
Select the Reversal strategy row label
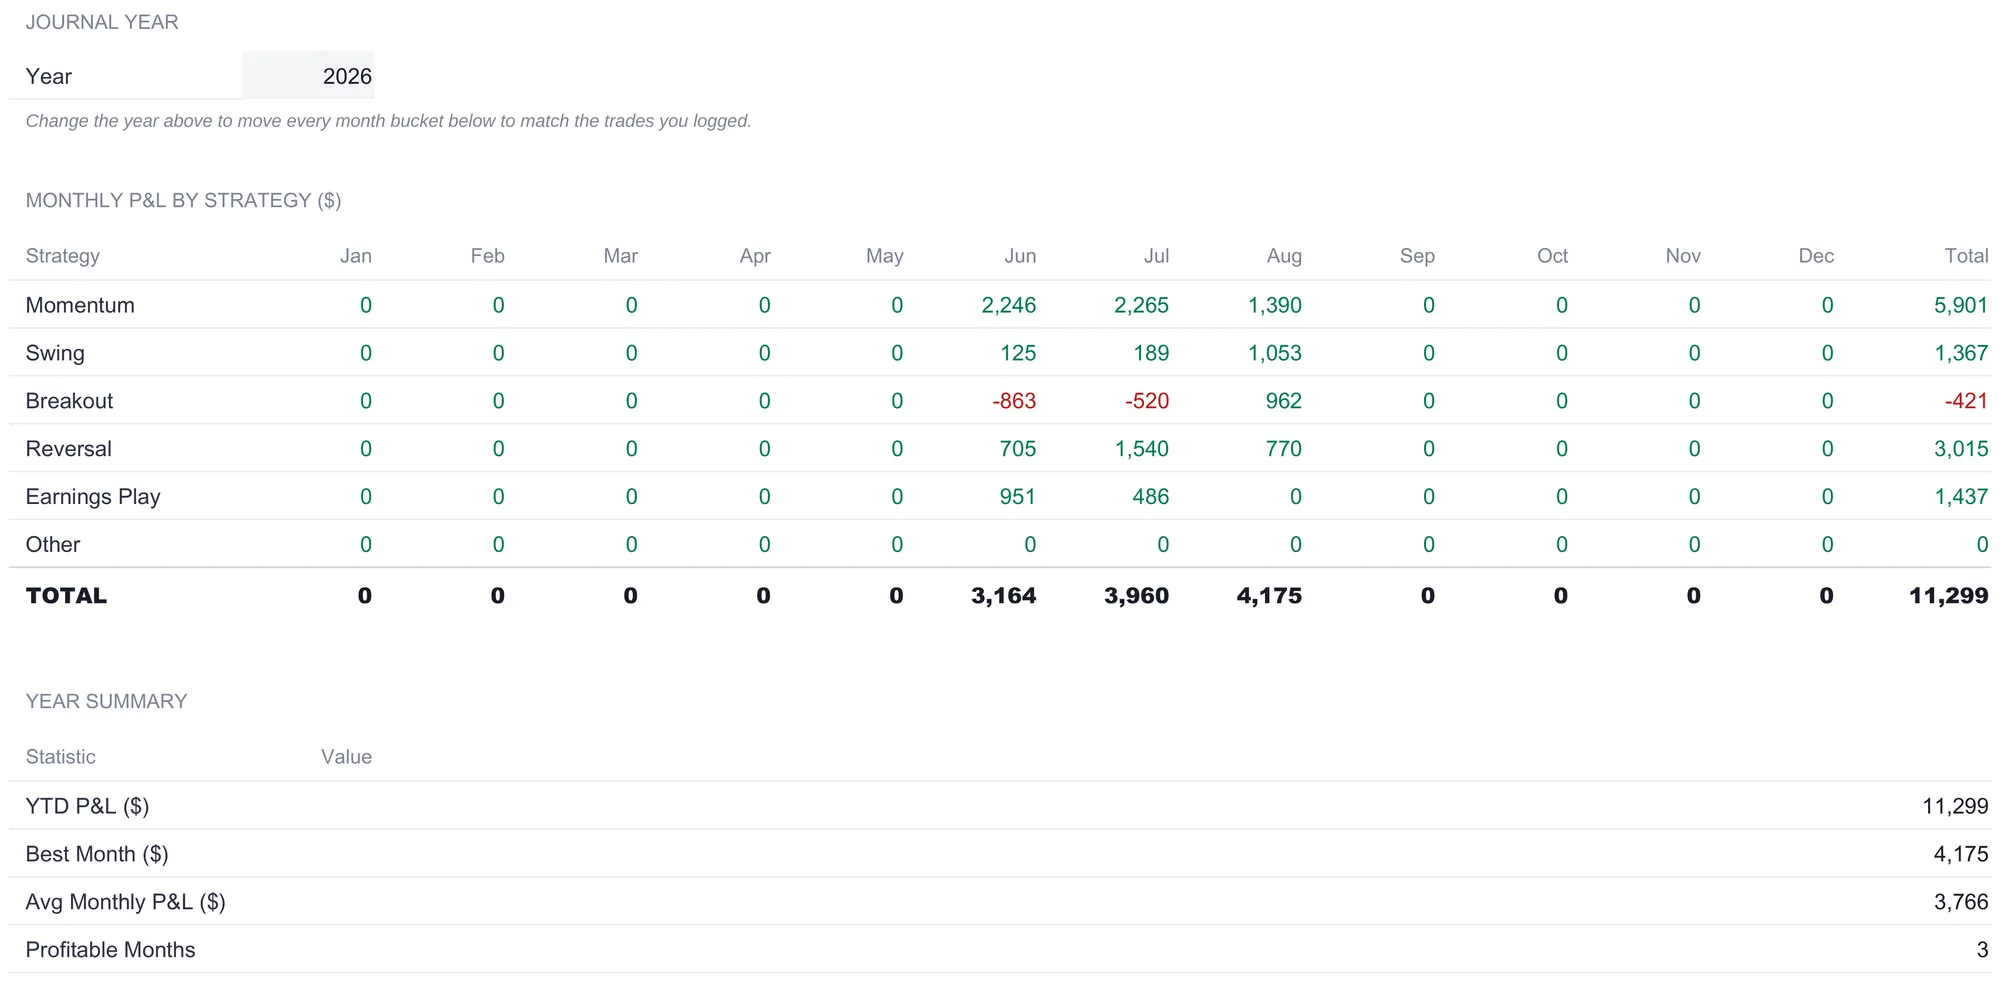68,449
